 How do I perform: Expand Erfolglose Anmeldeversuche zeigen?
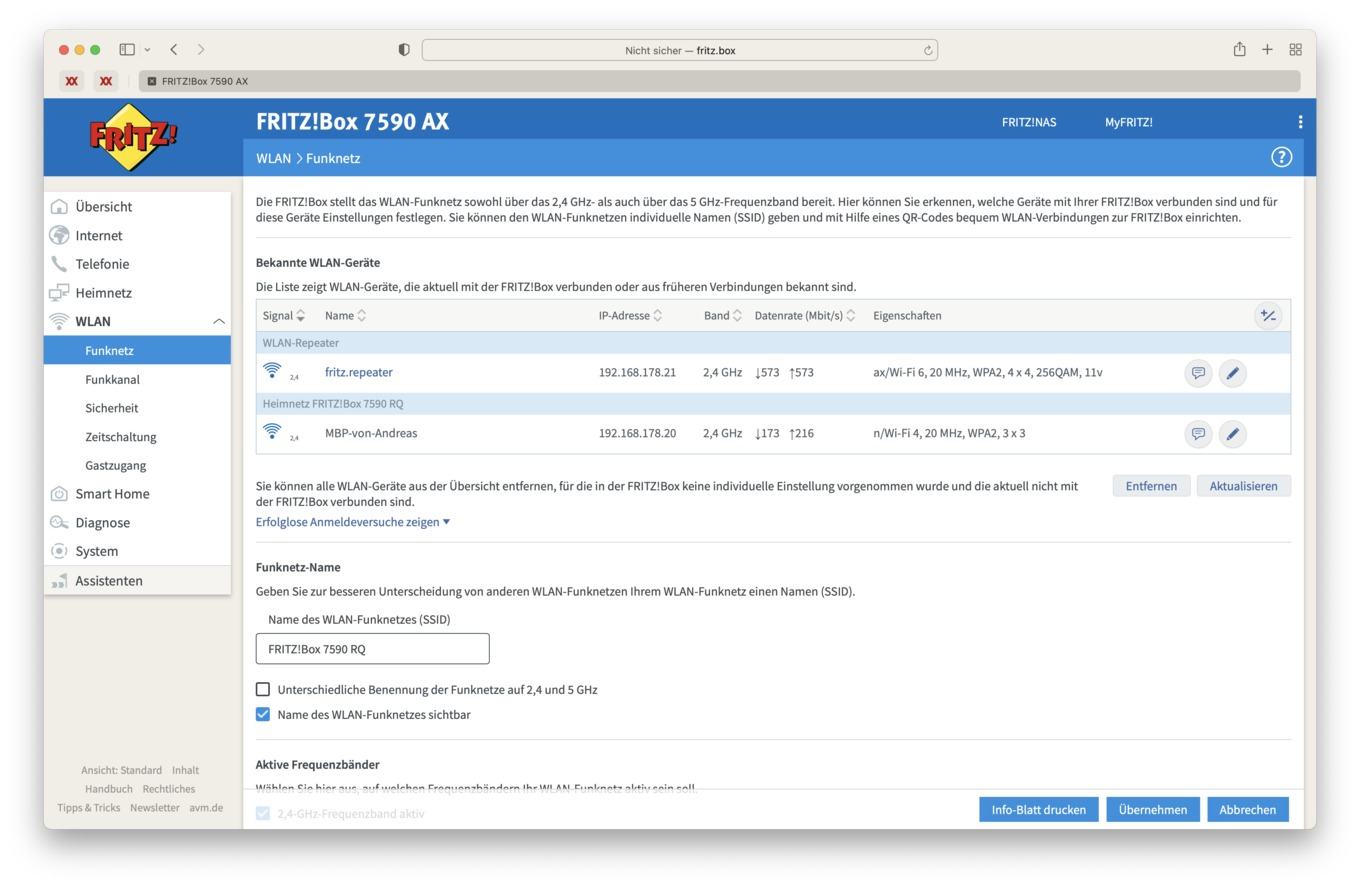(353, 522)
